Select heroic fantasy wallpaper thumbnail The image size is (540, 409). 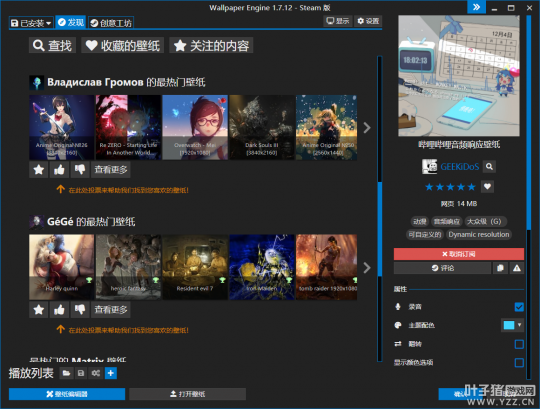(x=128, y=267)
